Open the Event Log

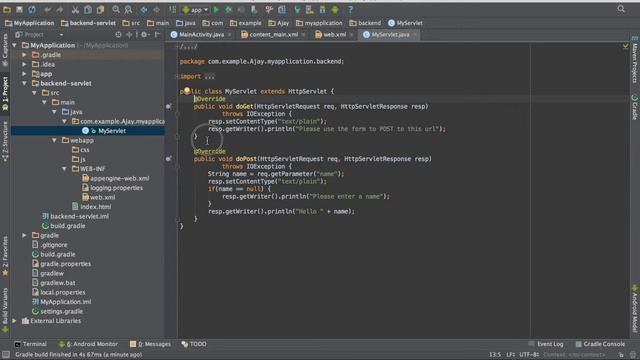coord(546,344)
